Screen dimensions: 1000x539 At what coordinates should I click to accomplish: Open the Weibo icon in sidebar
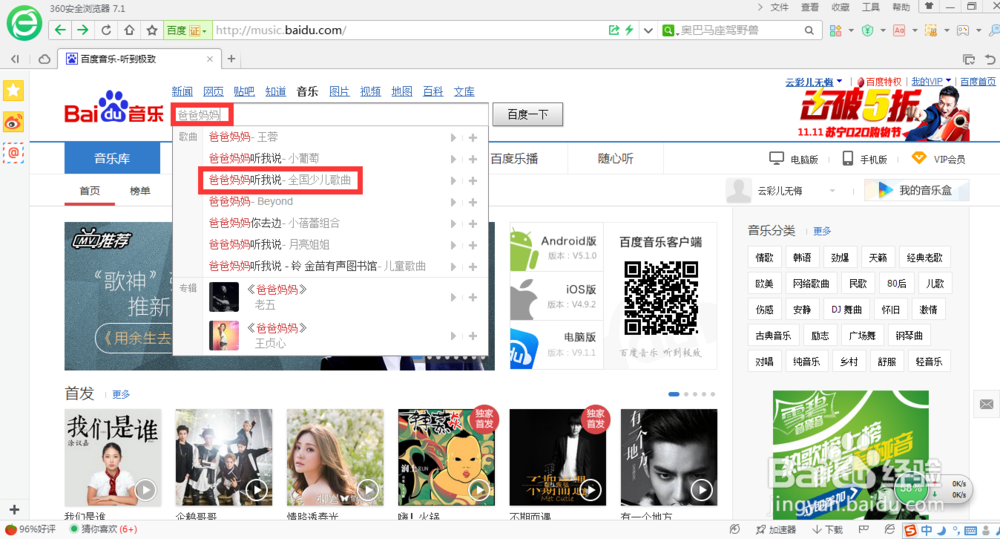pos(13,121)
